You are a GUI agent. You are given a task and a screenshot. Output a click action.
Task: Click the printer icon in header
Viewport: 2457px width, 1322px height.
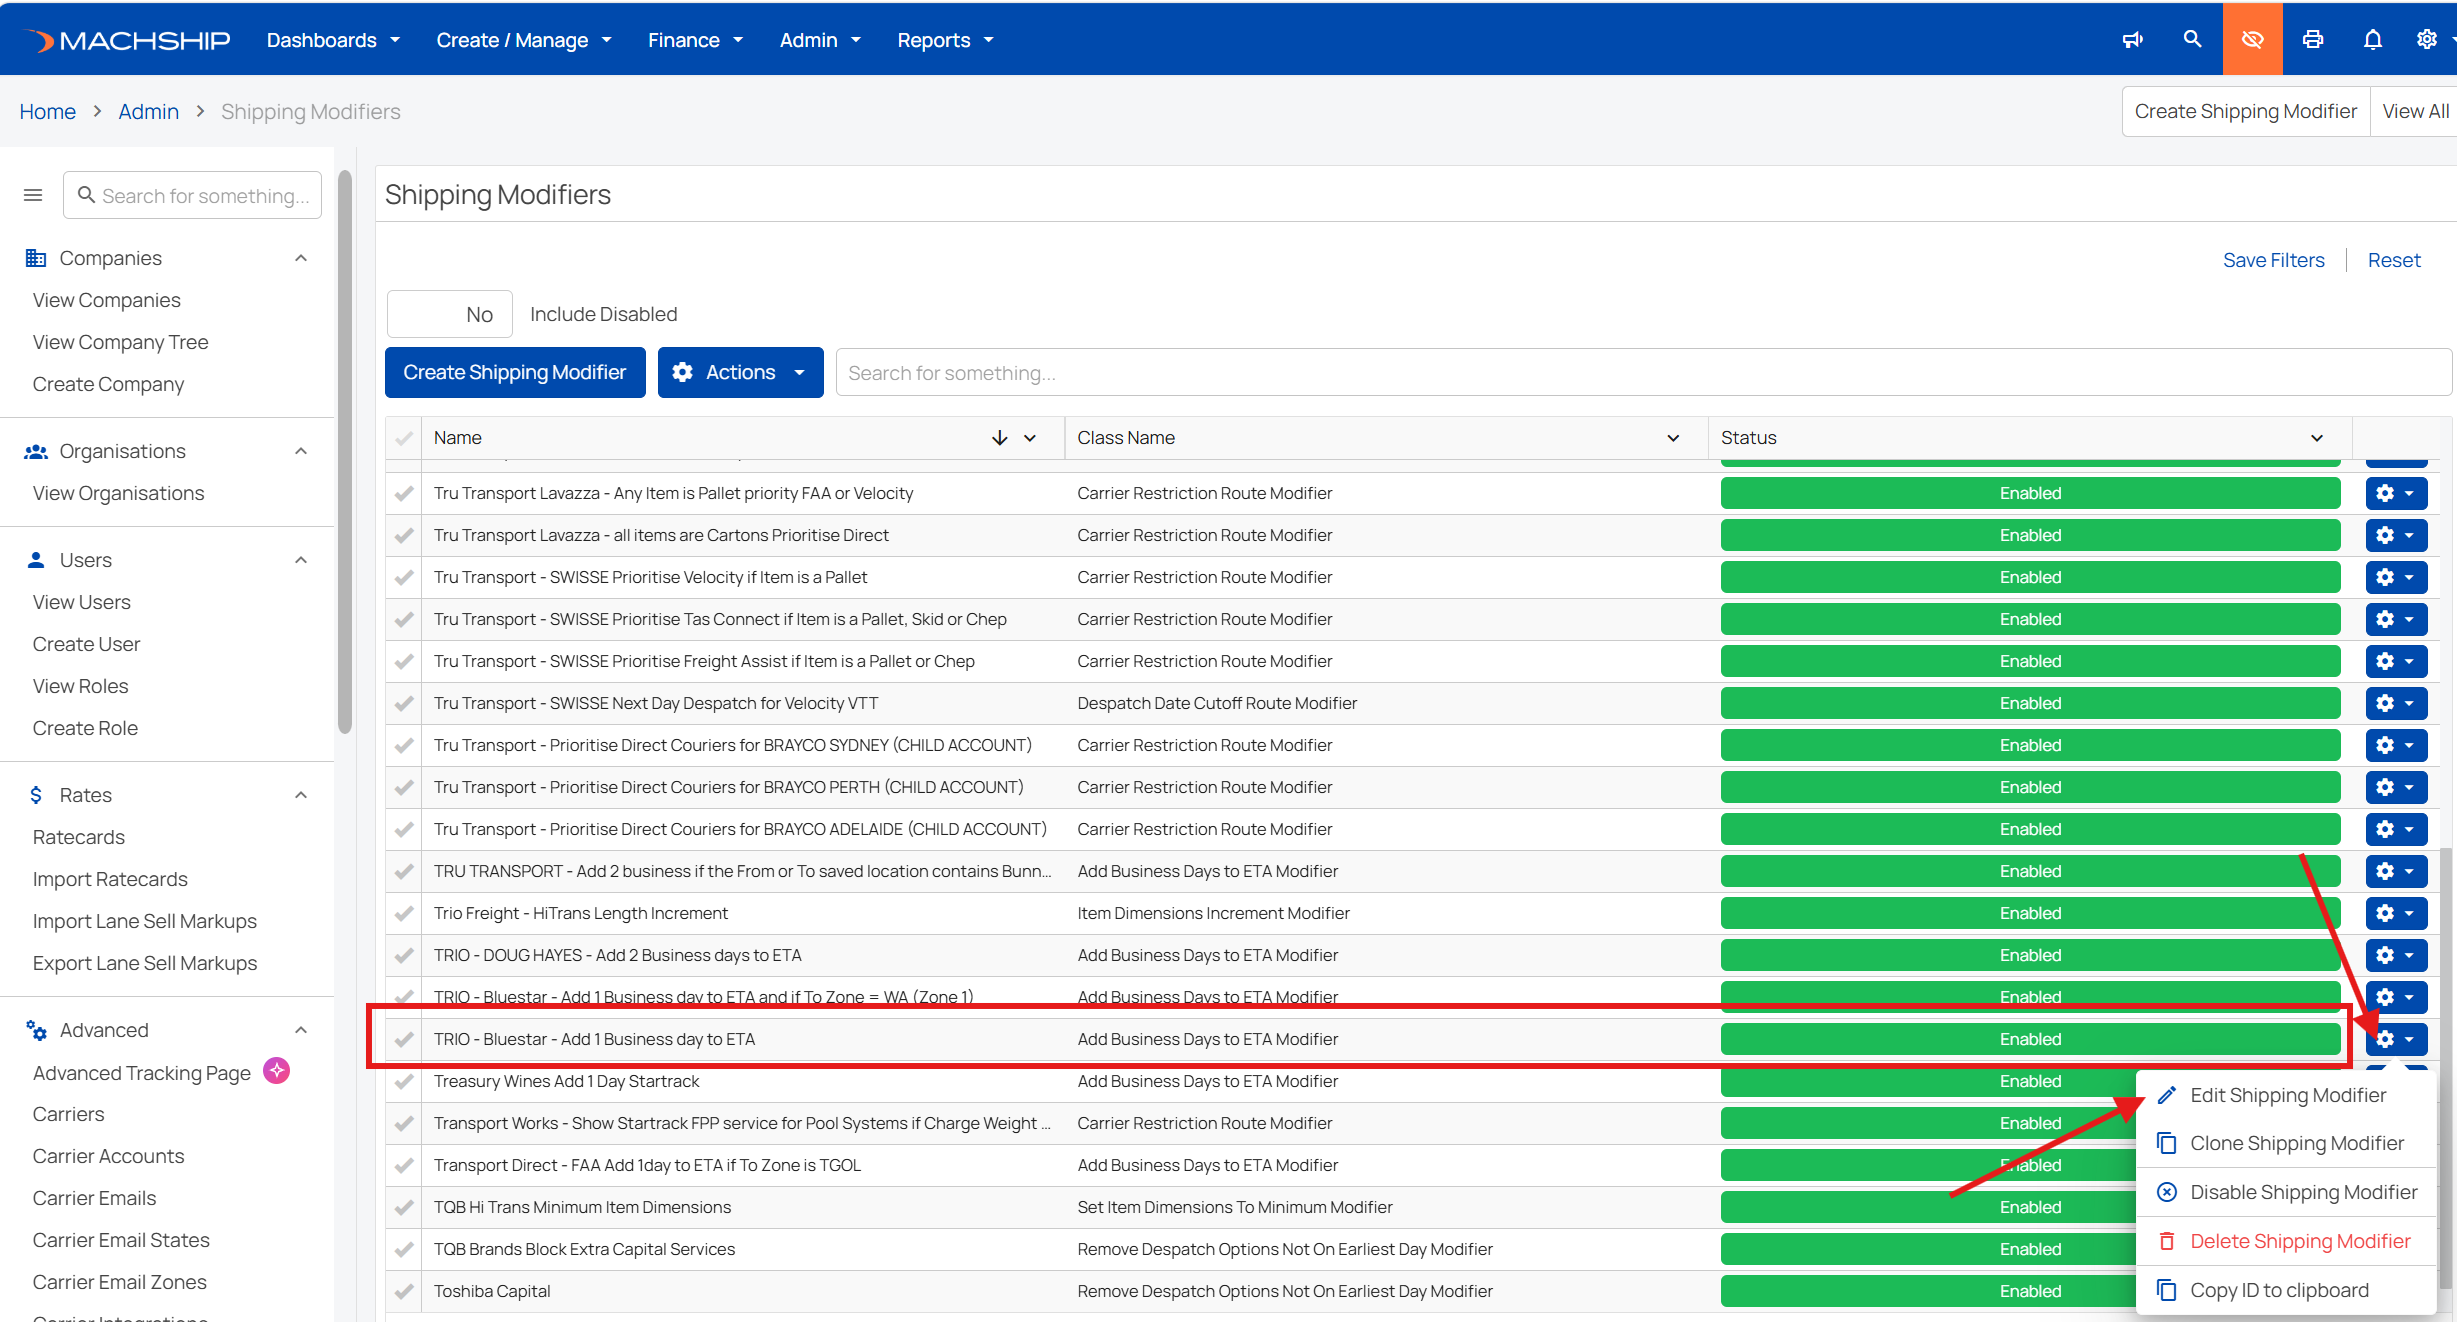pyautogui.click(x=2312, y=39)
